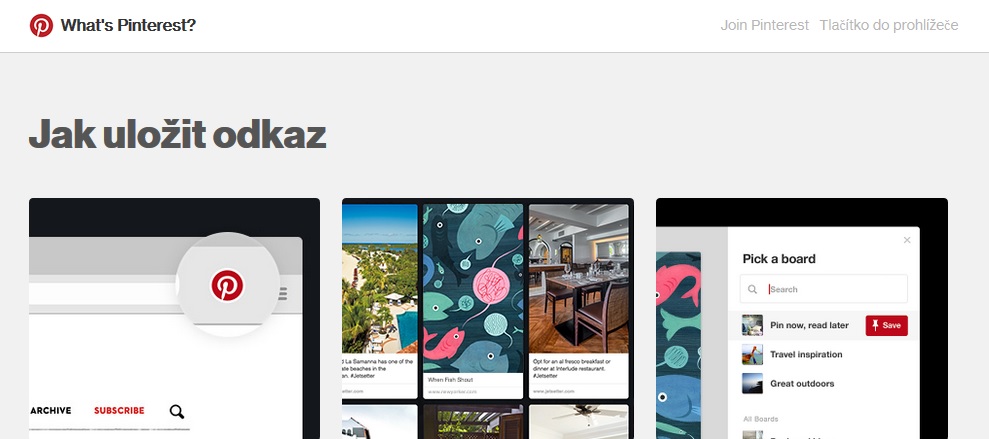Screen dimensions: 989x439
Task: Click into the board Search field
Action: tap(824, 289)
